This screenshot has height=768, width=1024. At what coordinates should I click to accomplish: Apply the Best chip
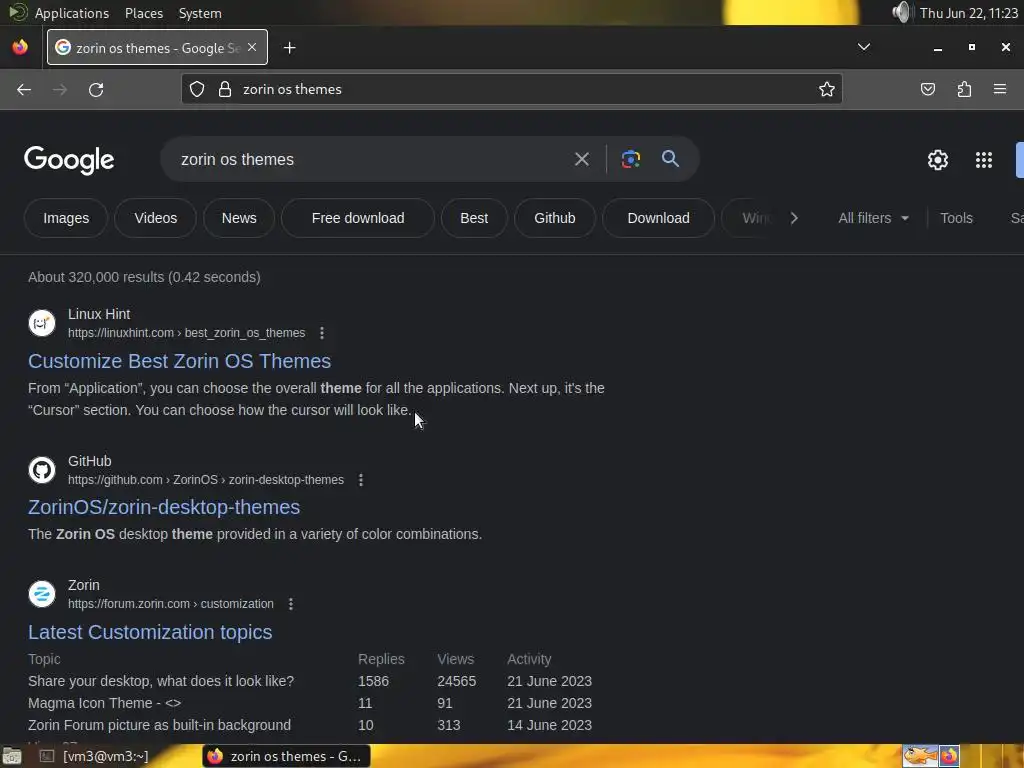coord(474,218)
